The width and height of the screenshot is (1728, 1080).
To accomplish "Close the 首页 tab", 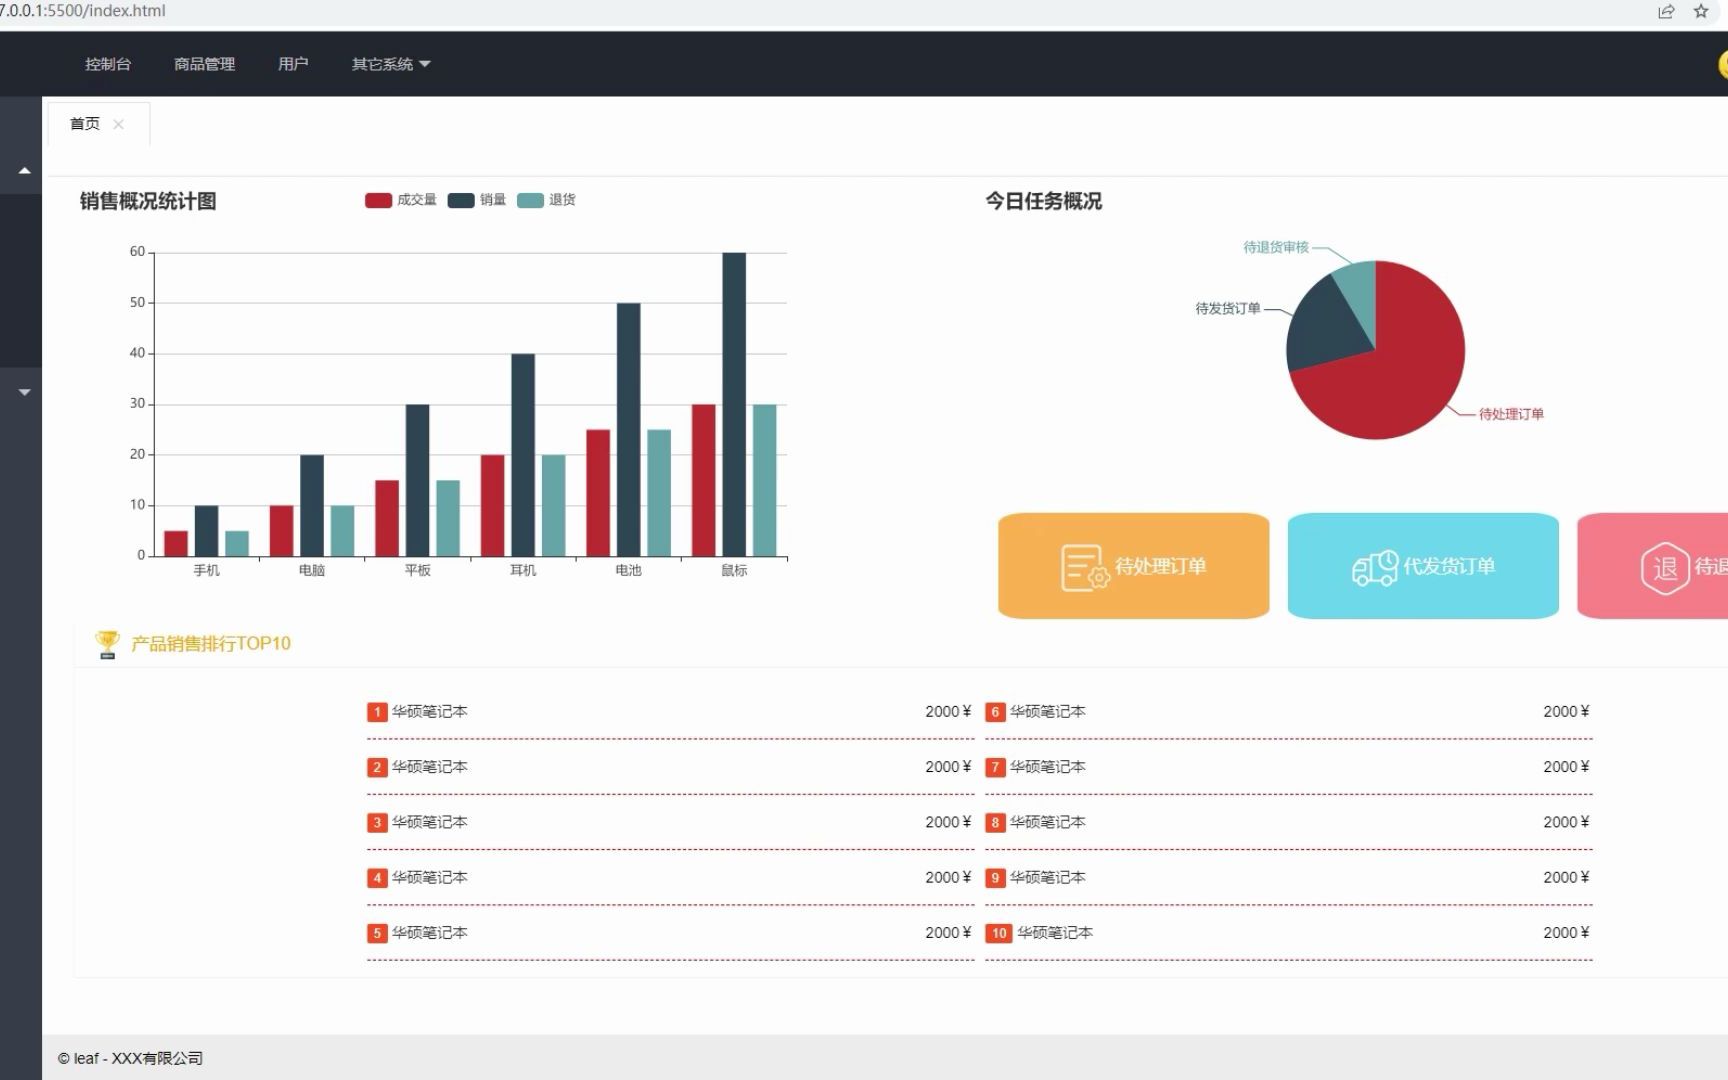I will tap(118, 124).
